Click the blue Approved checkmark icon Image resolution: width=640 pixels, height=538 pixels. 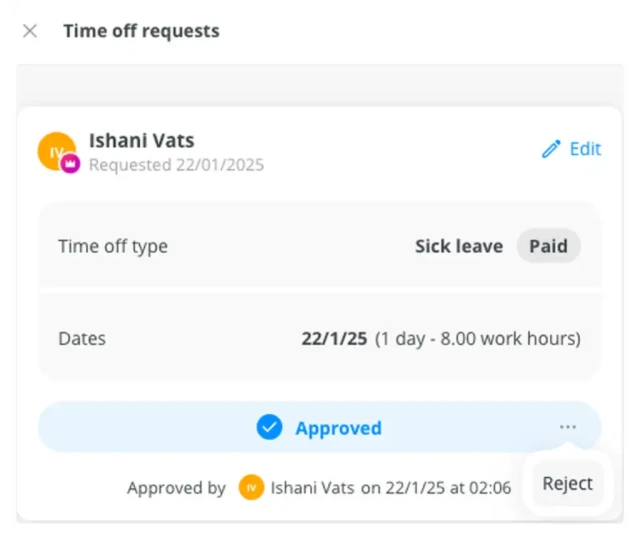tap(269, 427)
